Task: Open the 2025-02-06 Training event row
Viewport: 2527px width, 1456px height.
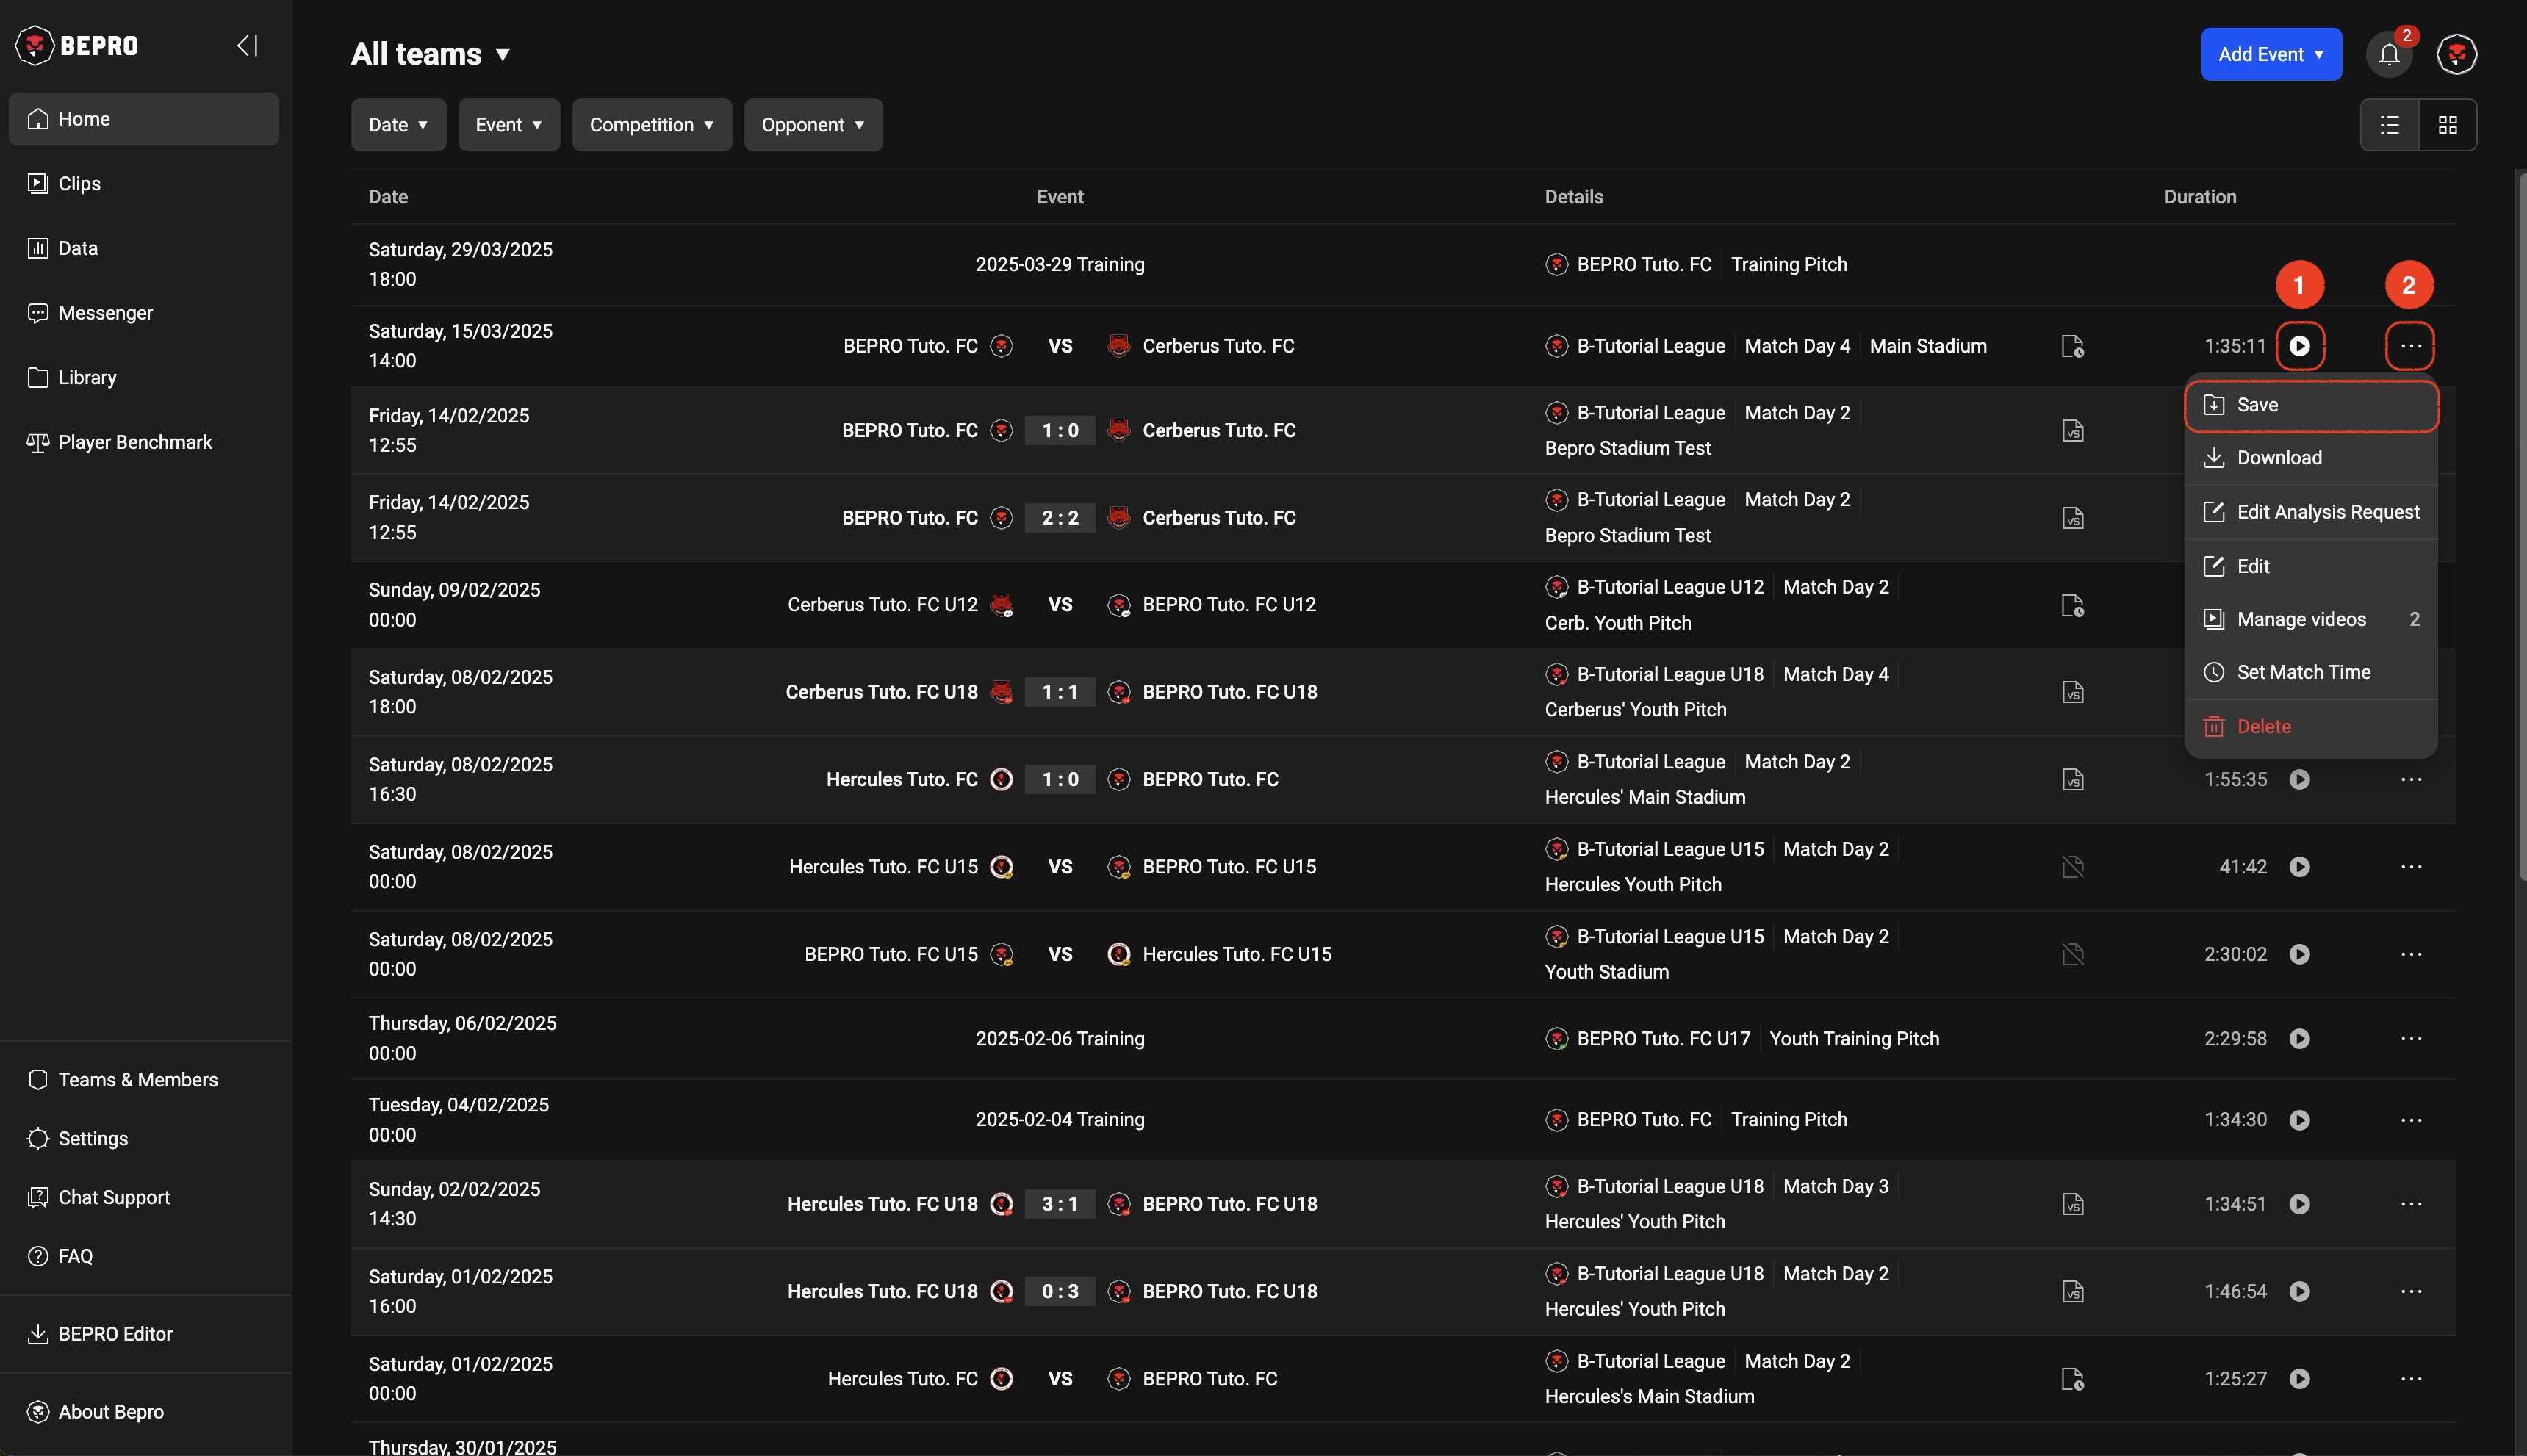Action: (x=1059, y=1038)
